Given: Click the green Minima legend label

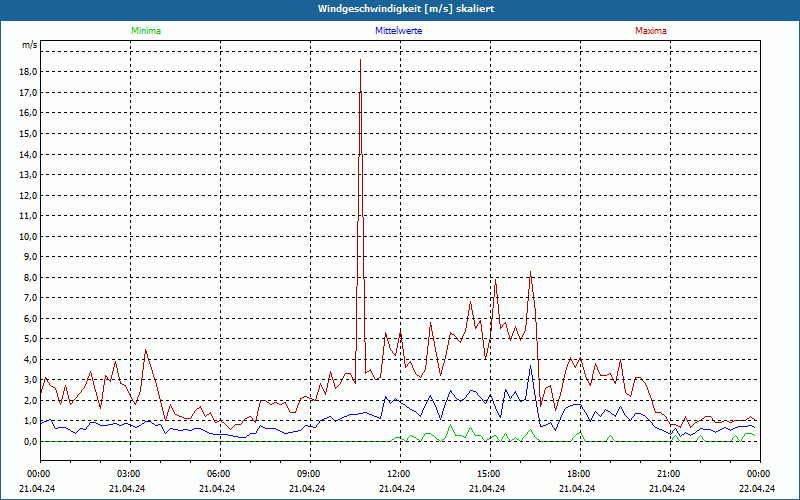Looking at the screenshot, I should point(146,31).
